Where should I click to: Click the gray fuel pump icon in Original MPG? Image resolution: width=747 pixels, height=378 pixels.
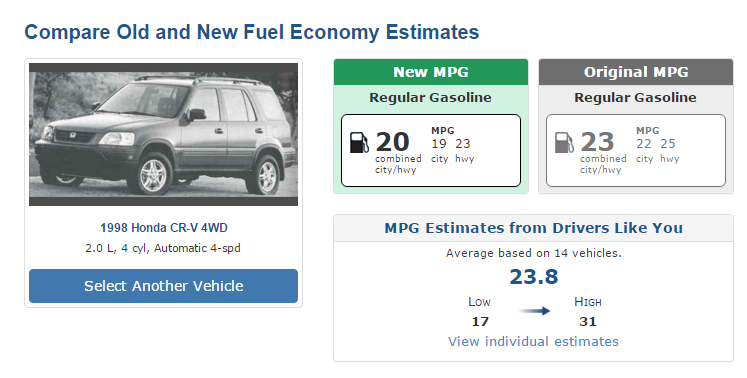click(x=564, y=143)
